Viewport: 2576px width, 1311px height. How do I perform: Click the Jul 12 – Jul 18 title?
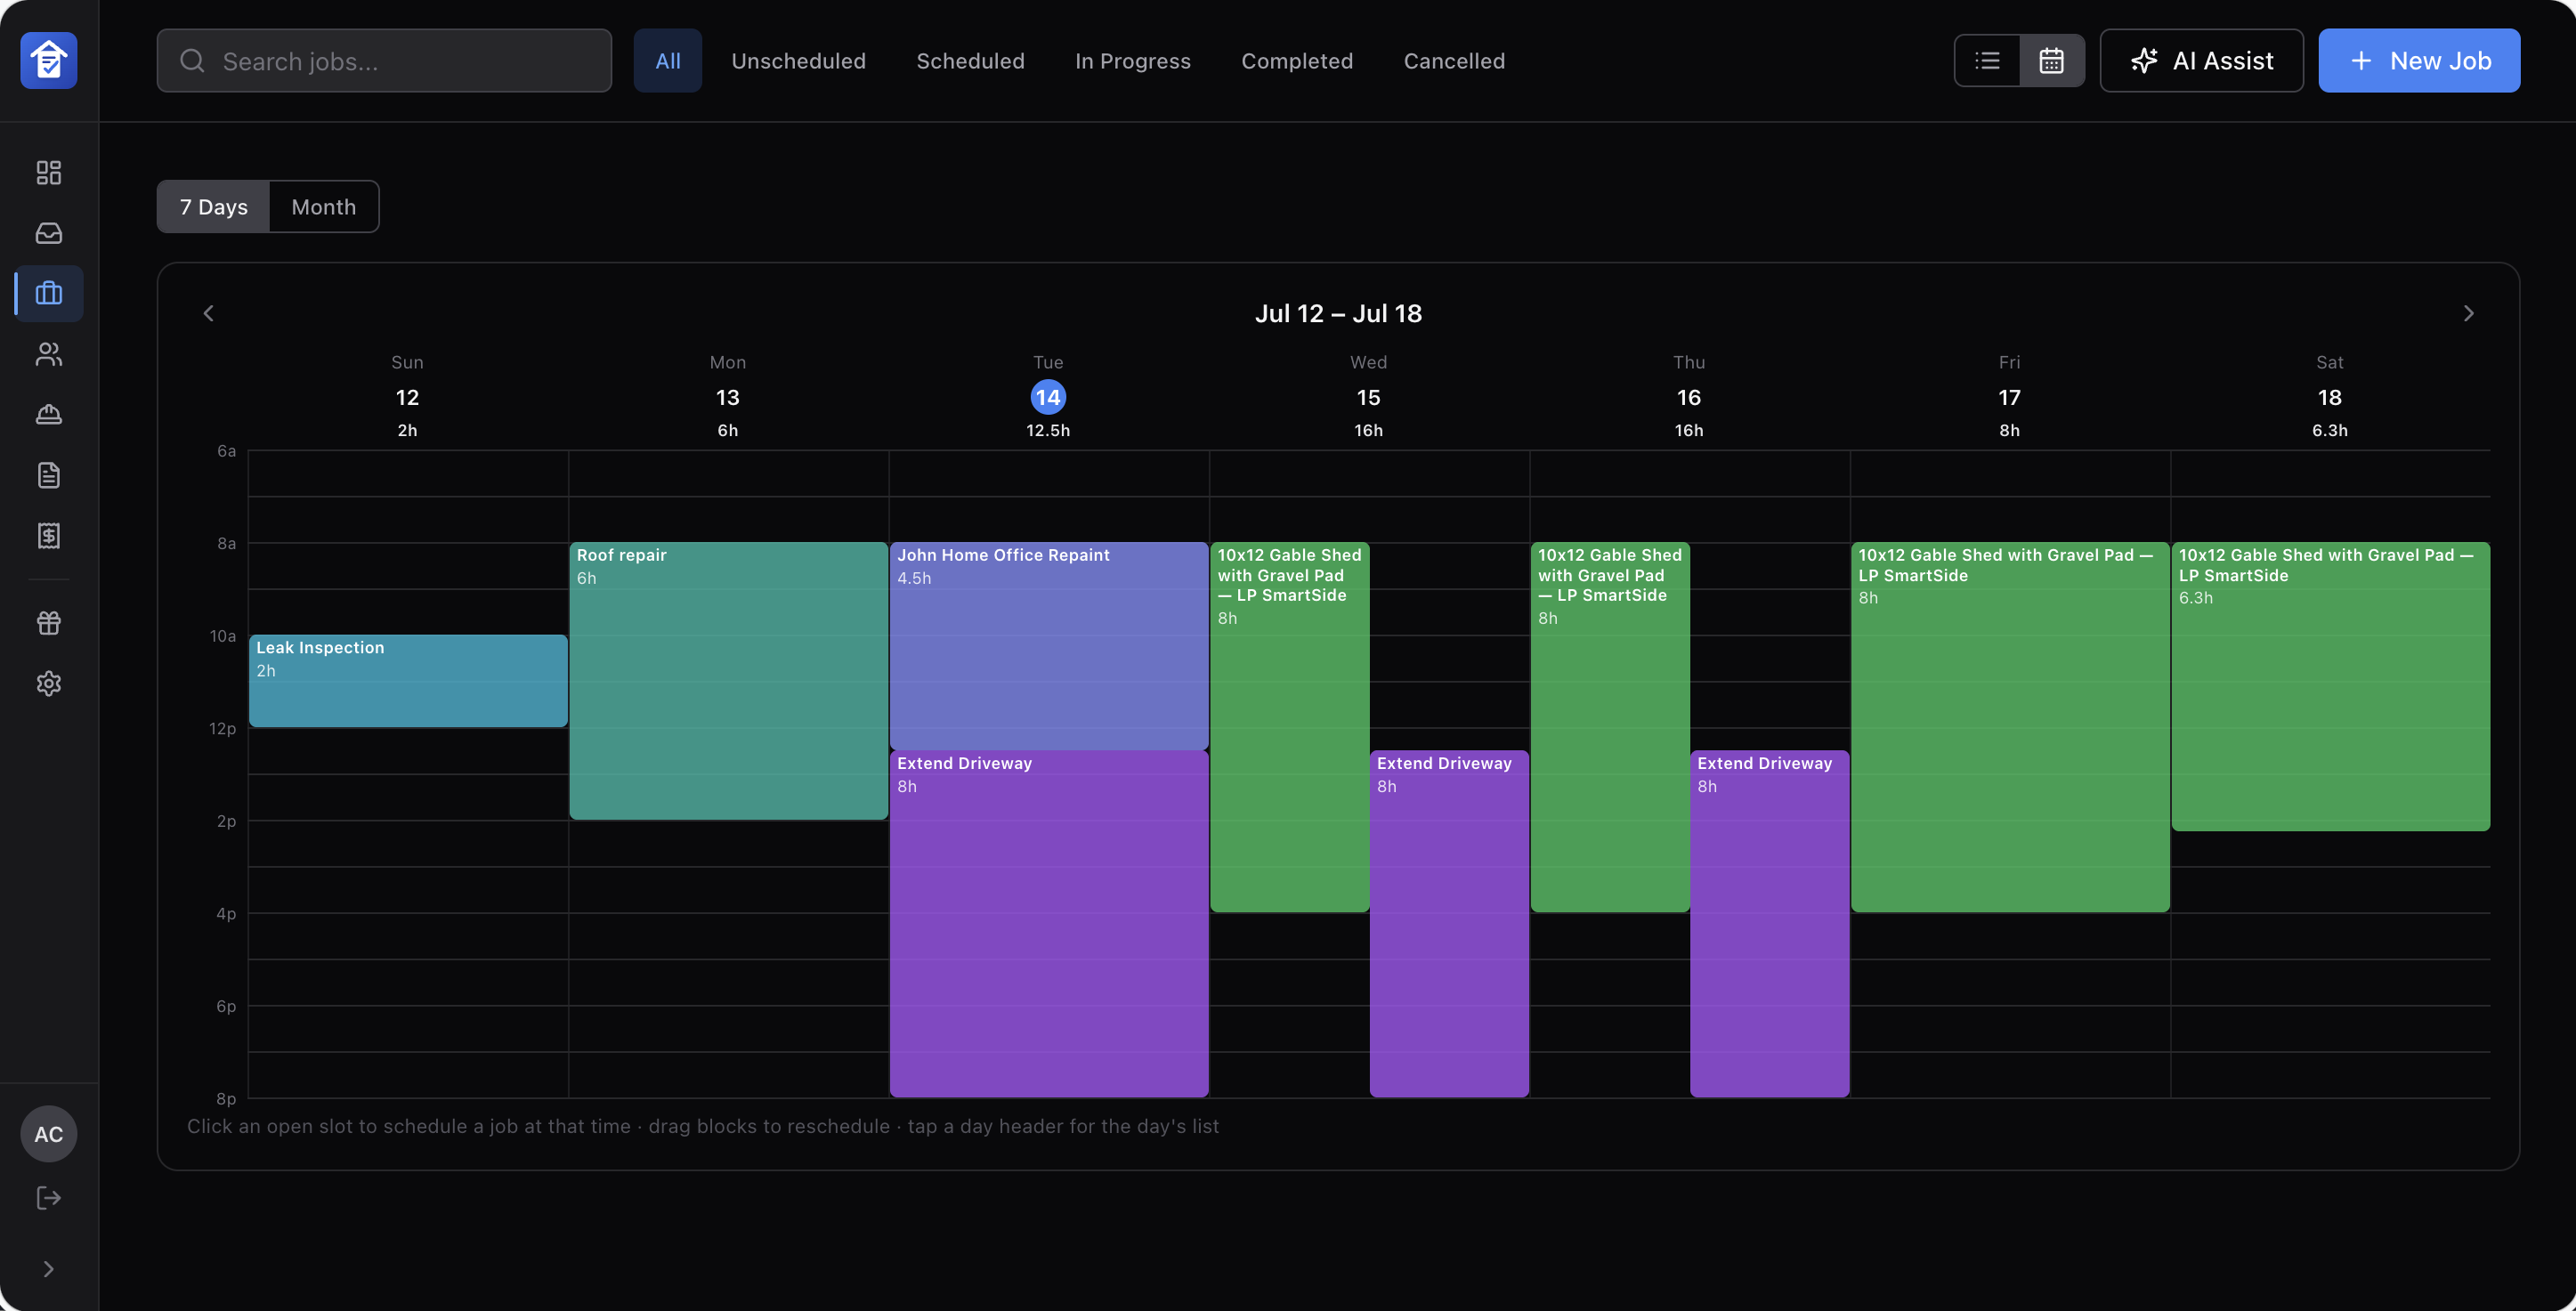coord(1338,313)
